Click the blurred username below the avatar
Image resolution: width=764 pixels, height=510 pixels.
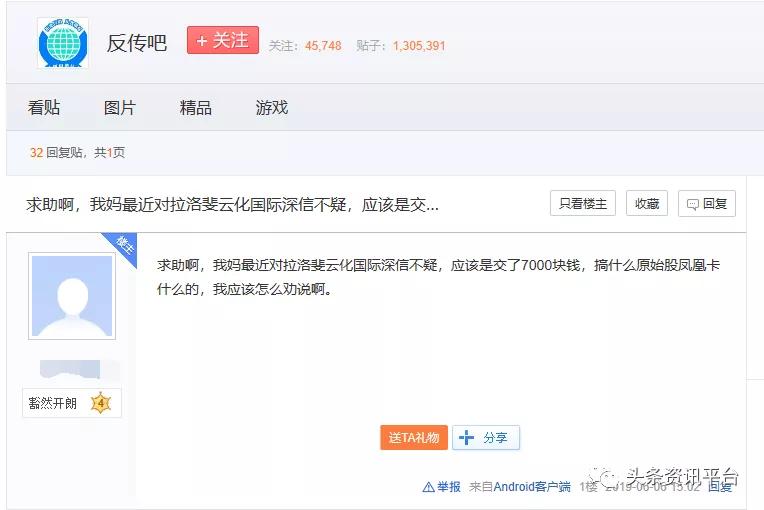pos(71,368)
